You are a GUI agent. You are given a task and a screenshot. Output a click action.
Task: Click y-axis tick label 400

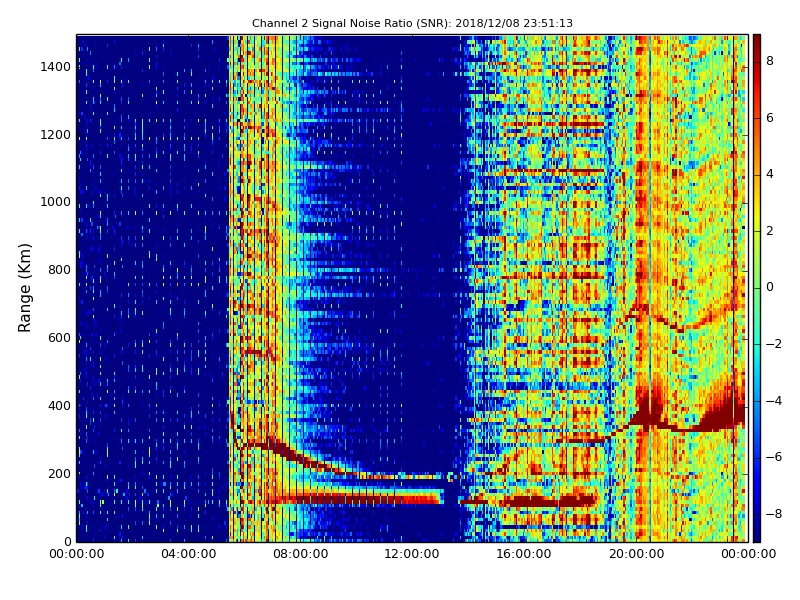coord(59,406)
